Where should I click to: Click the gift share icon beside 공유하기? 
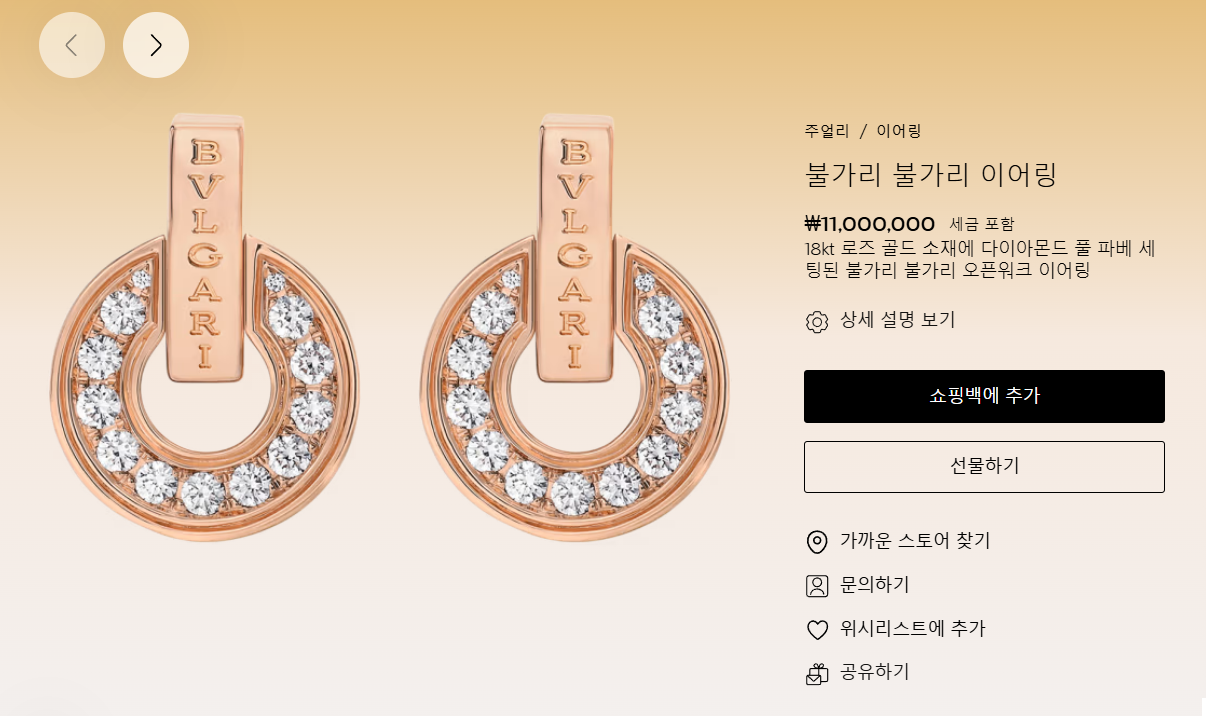pyautogui.click(x=817, y=674)
